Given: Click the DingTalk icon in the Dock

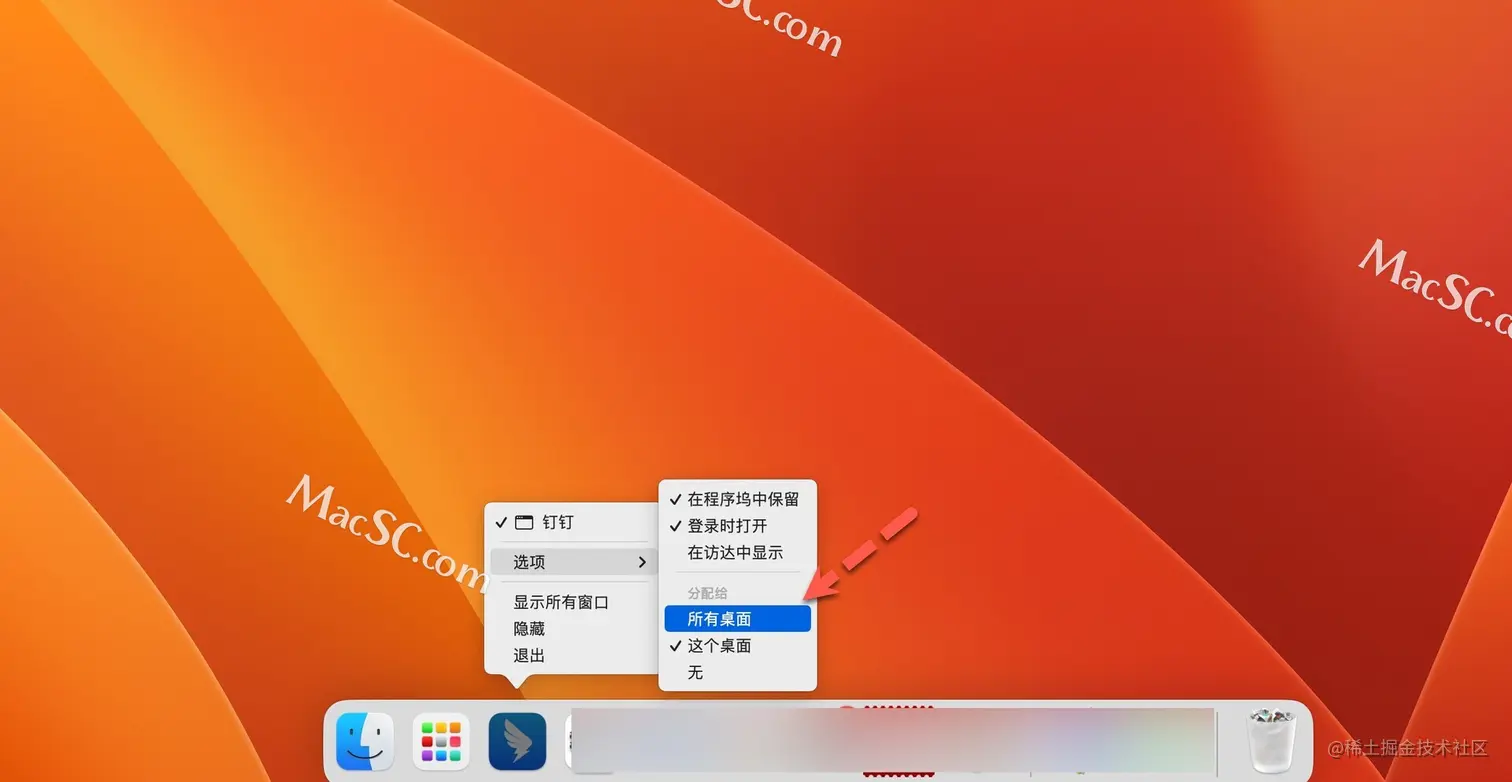Looking at the screenshot, I should (x=517, y=741).
